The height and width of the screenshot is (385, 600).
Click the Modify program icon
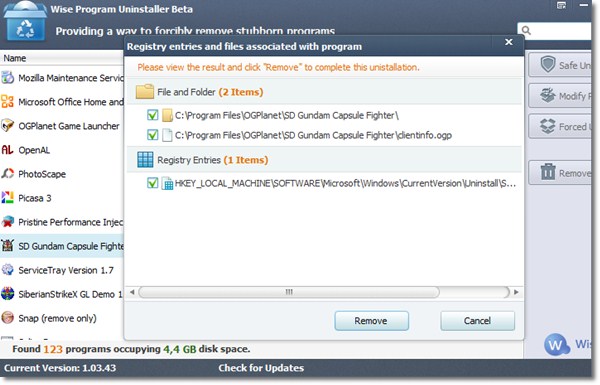[548, 95]
